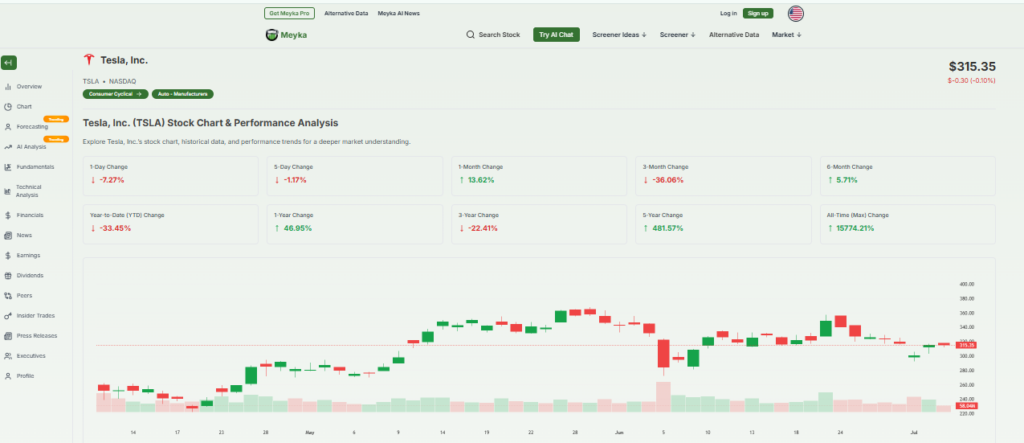Image resolution: width=1024 pixels, height=443 pixels.
Task: Click the Profile person icon in sidebar
Action: [8, 376]
